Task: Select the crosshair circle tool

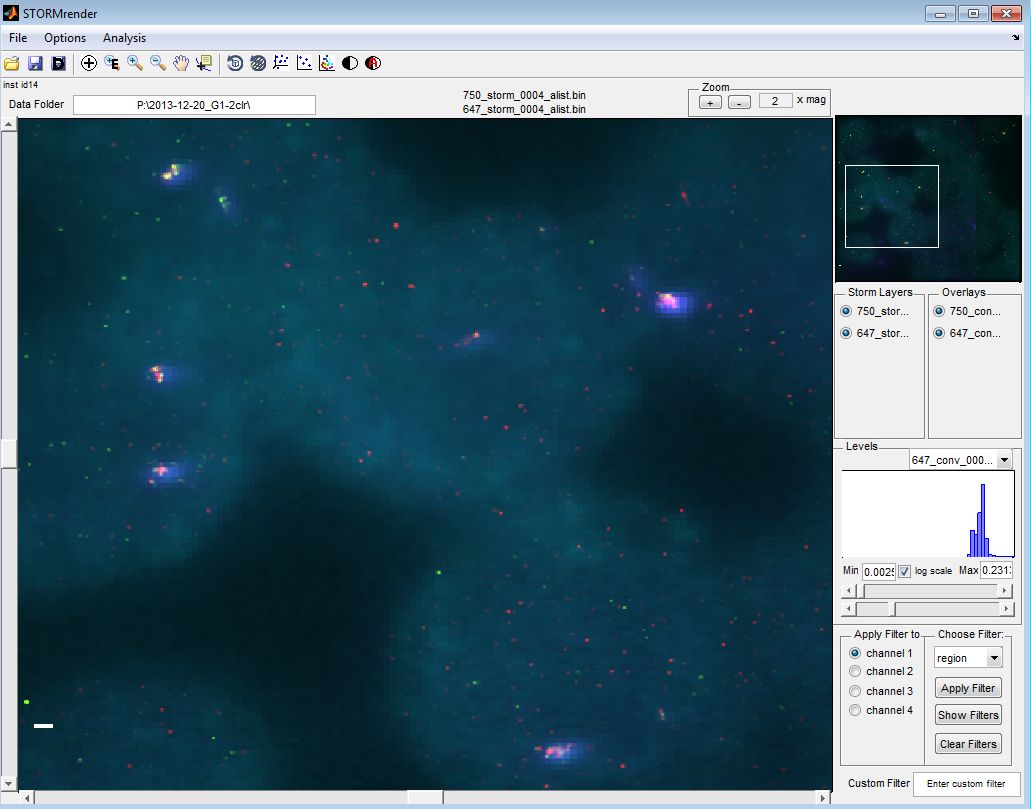Action: click(89, 63)
